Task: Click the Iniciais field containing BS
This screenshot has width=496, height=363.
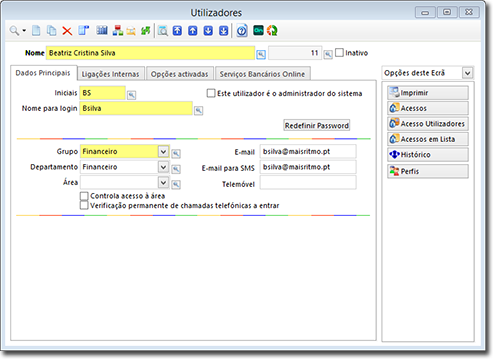Action: (103, 93)
